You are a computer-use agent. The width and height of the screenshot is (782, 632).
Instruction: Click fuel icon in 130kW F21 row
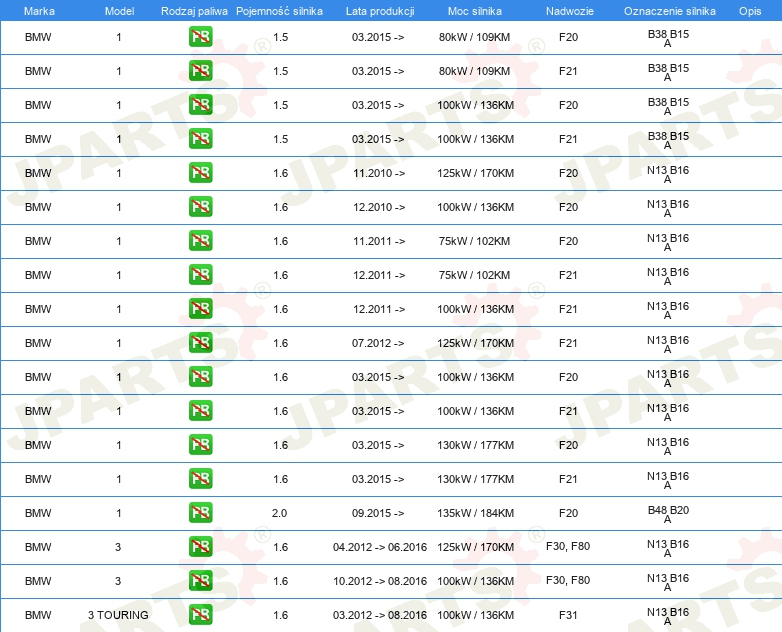coord(200,478)
